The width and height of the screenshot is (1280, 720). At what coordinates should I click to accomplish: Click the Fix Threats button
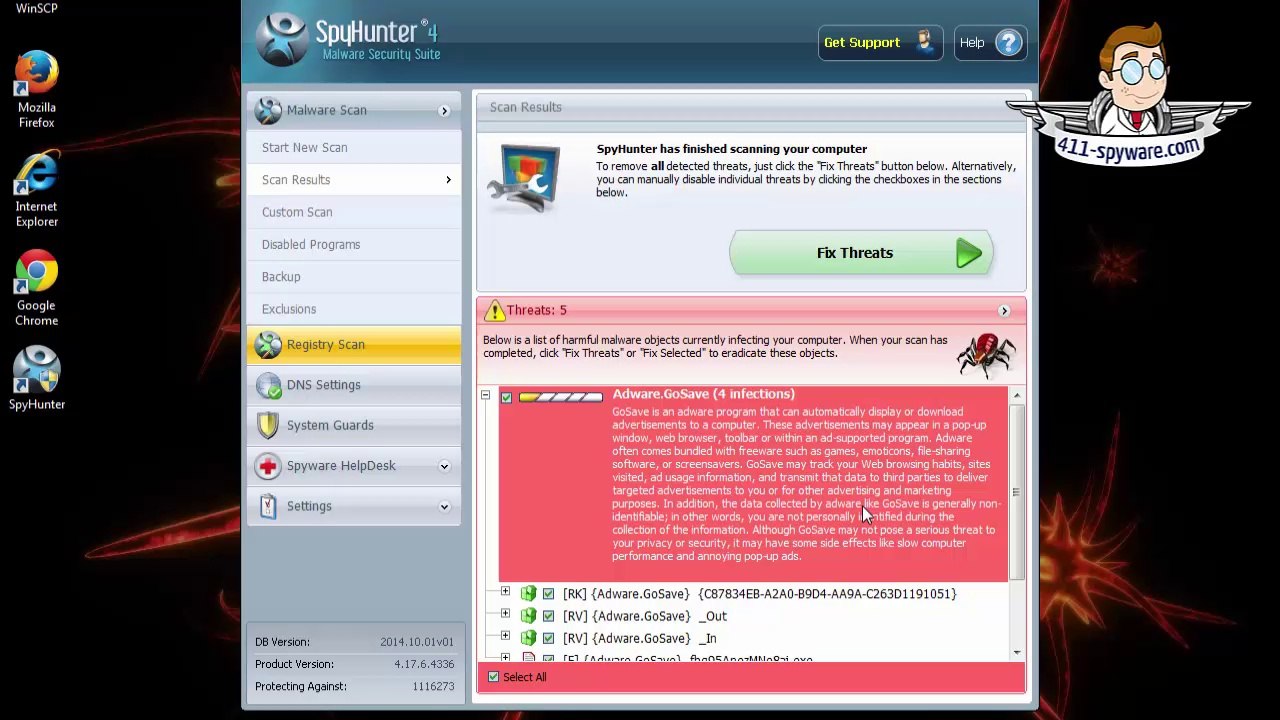point(861,253)
